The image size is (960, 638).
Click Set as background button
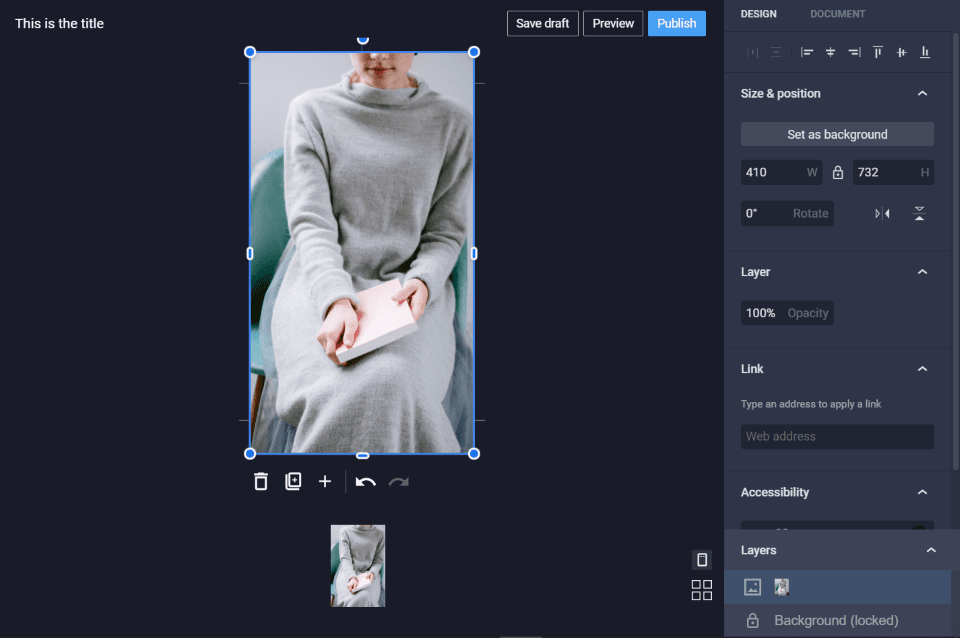[837, 135]
